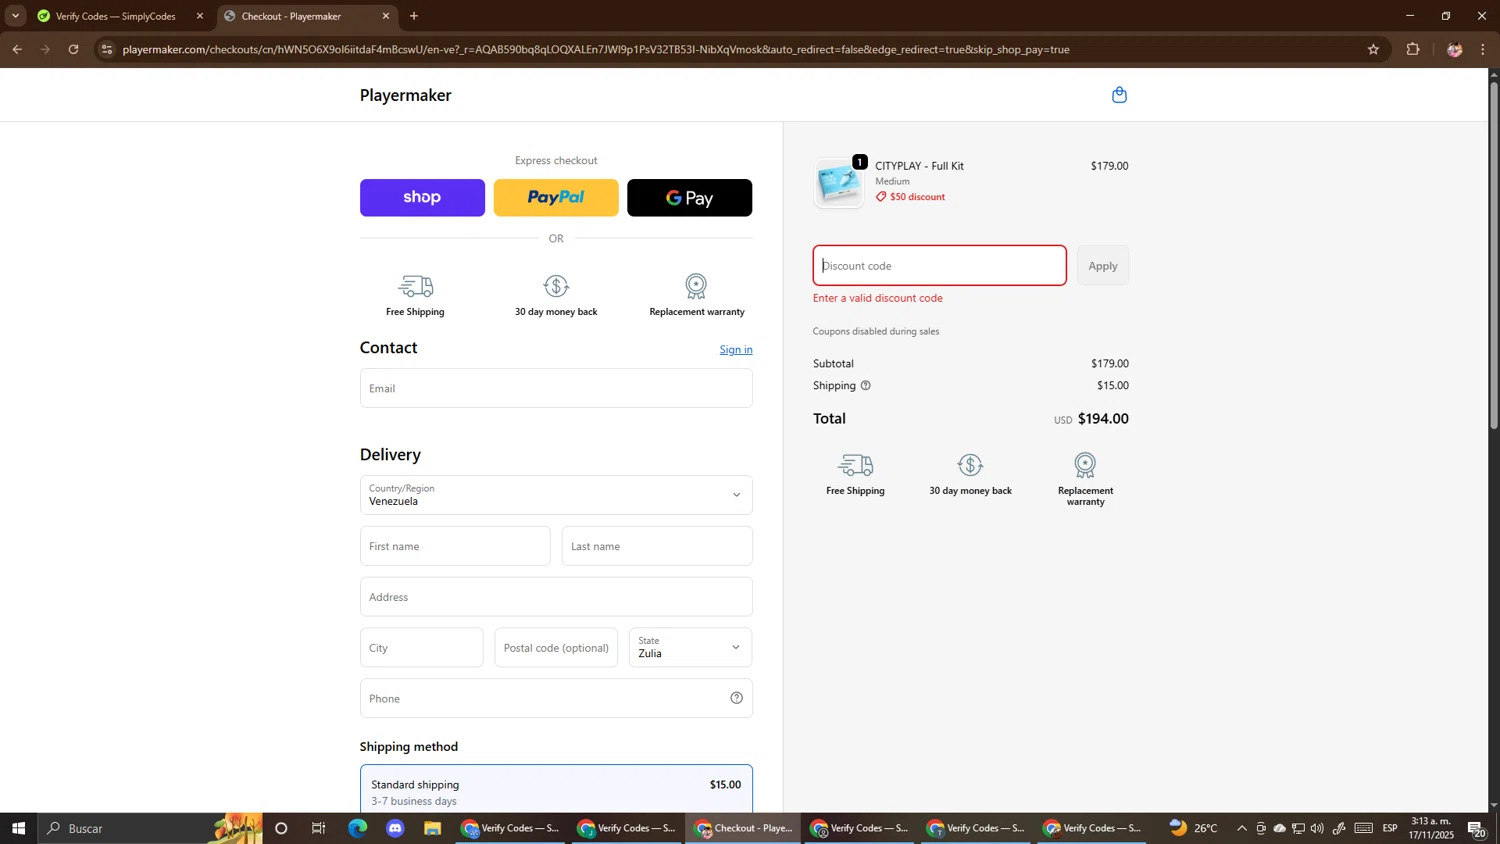
Task: Click the USD $194.00 total amount
Action: coord(1091,419)
